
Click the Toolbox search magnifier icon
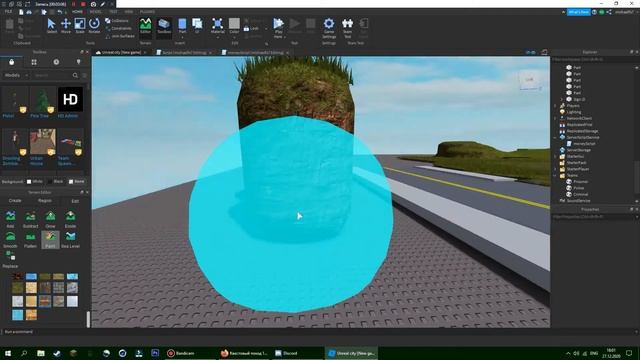[x=75, y=76]
